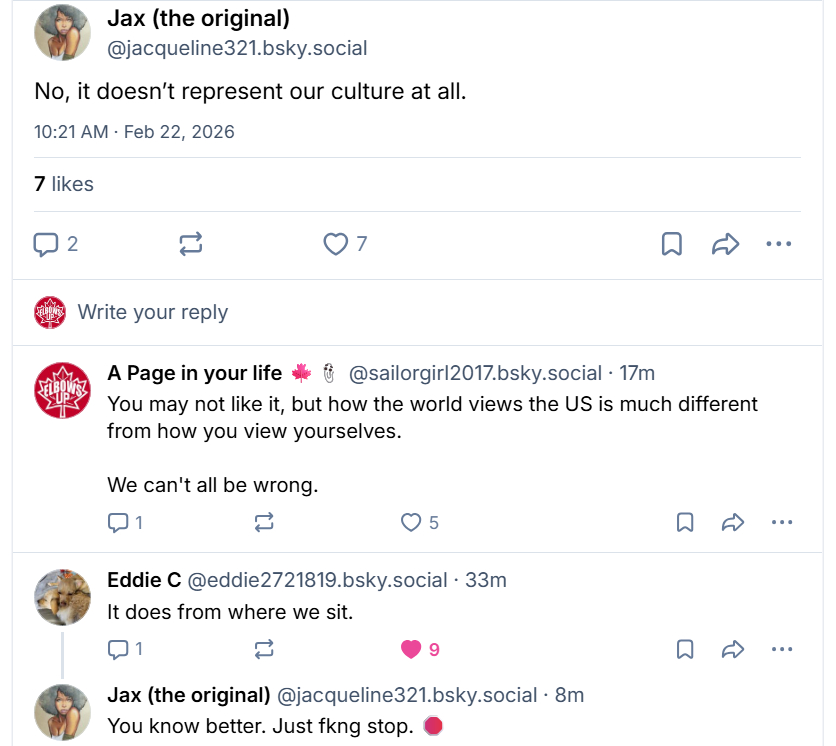Open the Elbows Up avatar of sailorgirl2017

[63, 390]
